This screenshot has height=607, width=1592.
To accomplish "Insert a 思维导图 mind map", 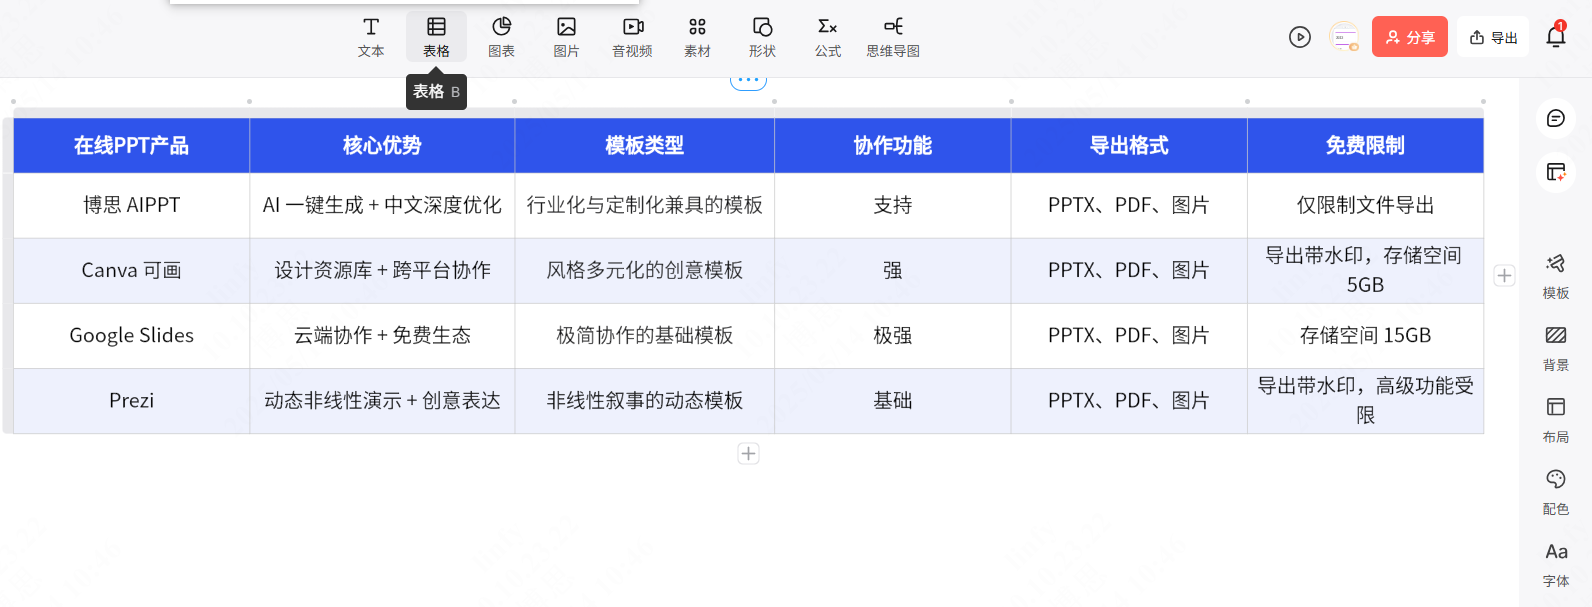I will [893, 37].
